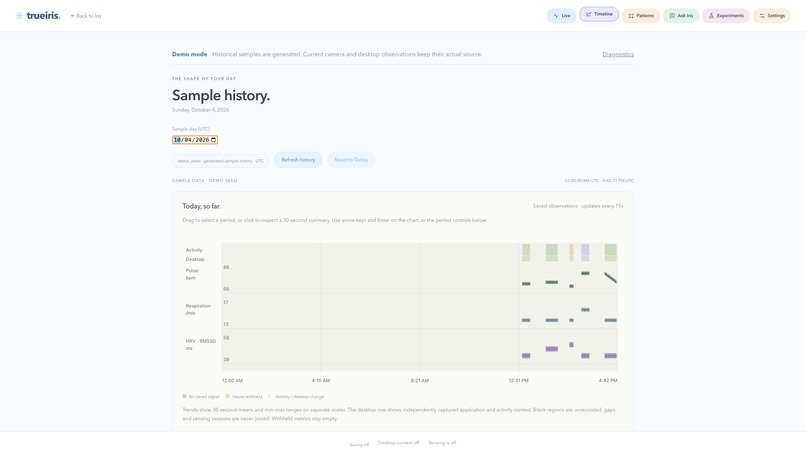Click the Saving off status
The image size is (806, 453).
(359, 445)
